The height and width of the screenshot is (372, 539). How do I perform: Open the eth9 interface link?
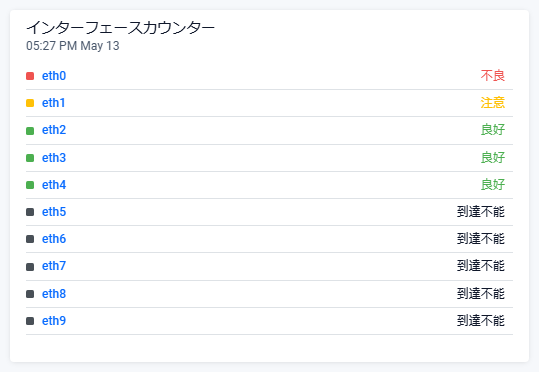pos(54,321)
